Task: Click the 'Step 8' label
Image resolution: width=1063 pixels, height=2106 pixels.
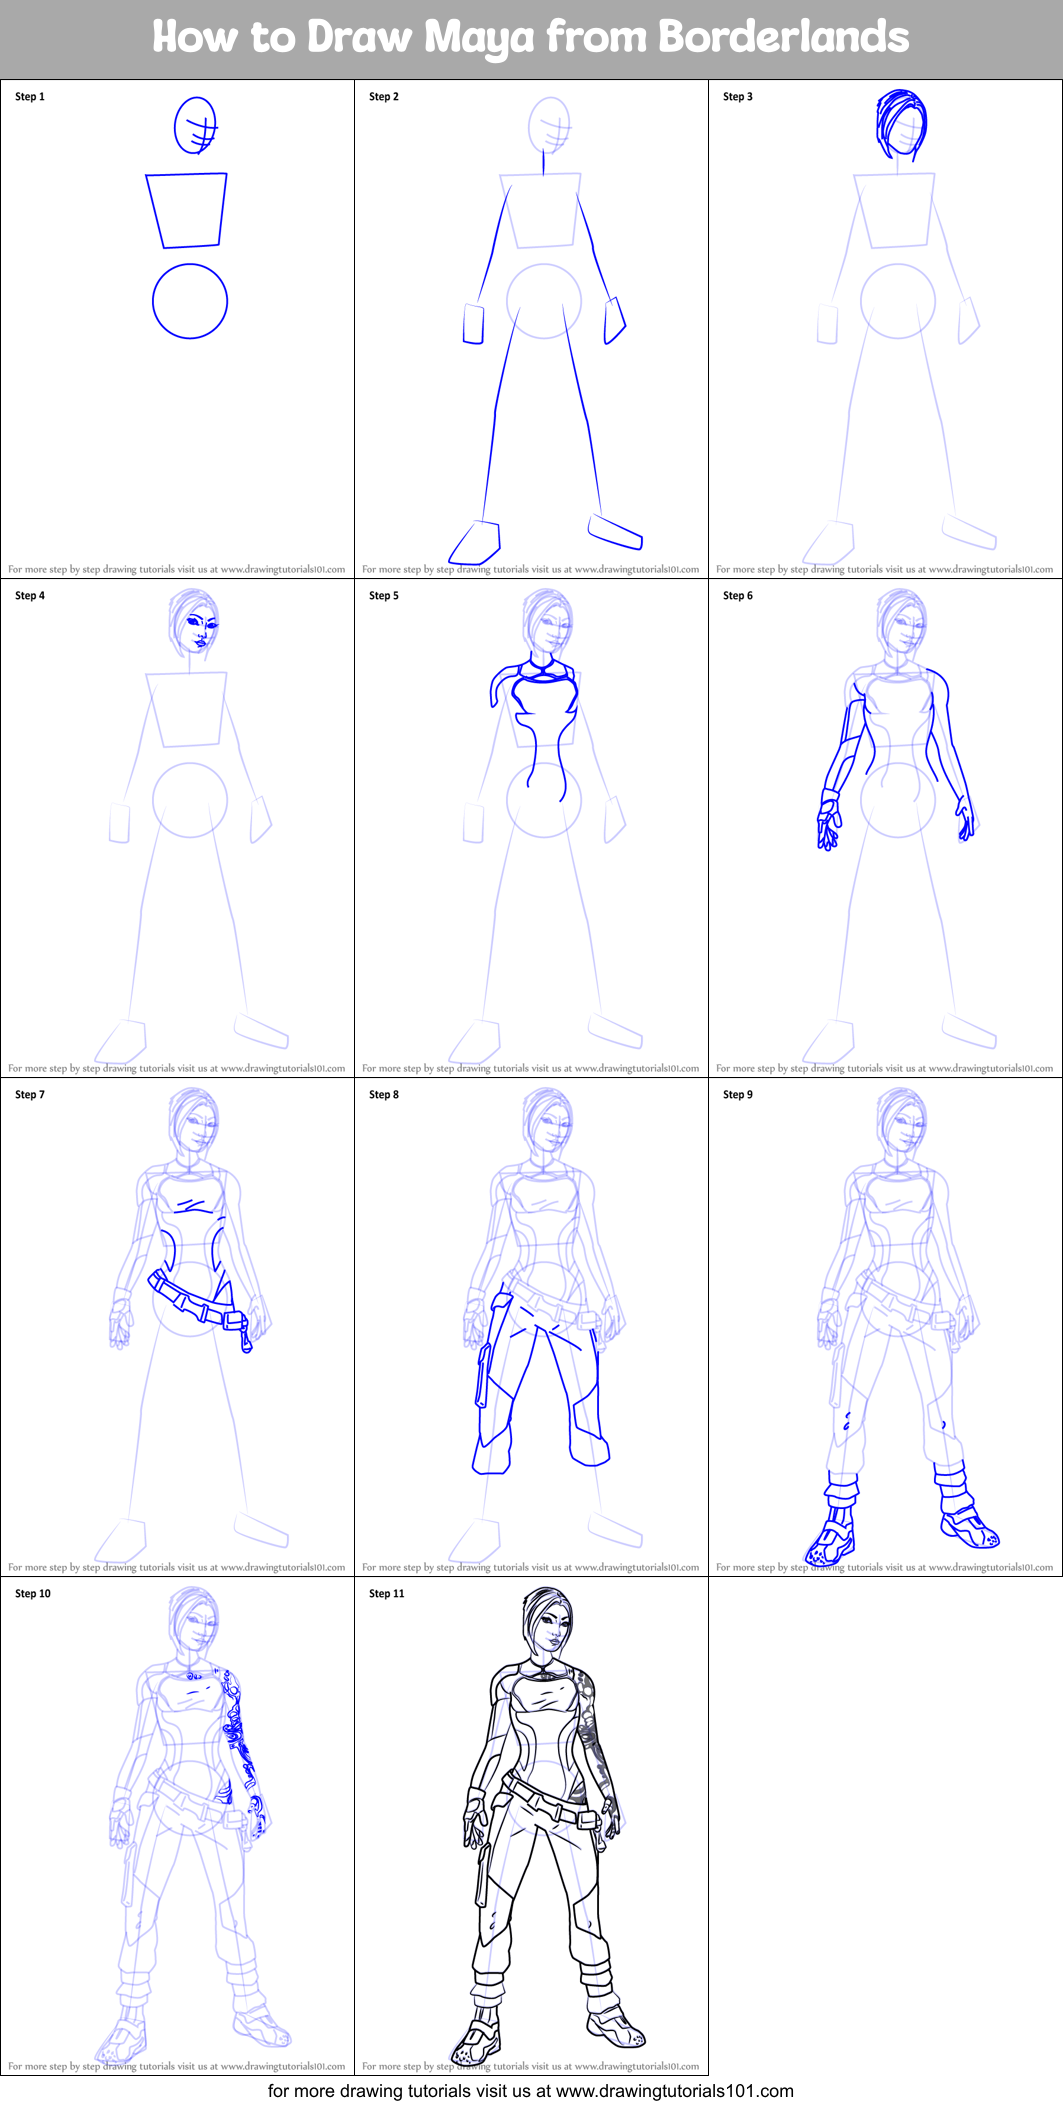Action: point(384,1095)
